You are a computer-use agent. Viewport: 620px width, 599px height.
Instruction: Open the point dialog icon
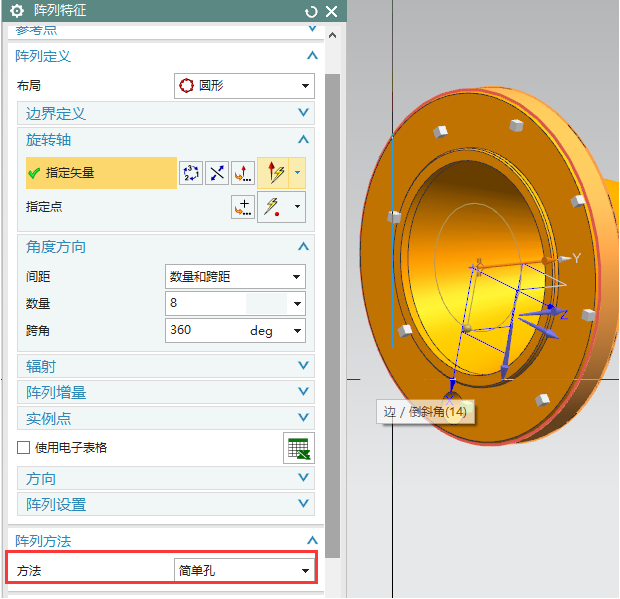(242, 207)
